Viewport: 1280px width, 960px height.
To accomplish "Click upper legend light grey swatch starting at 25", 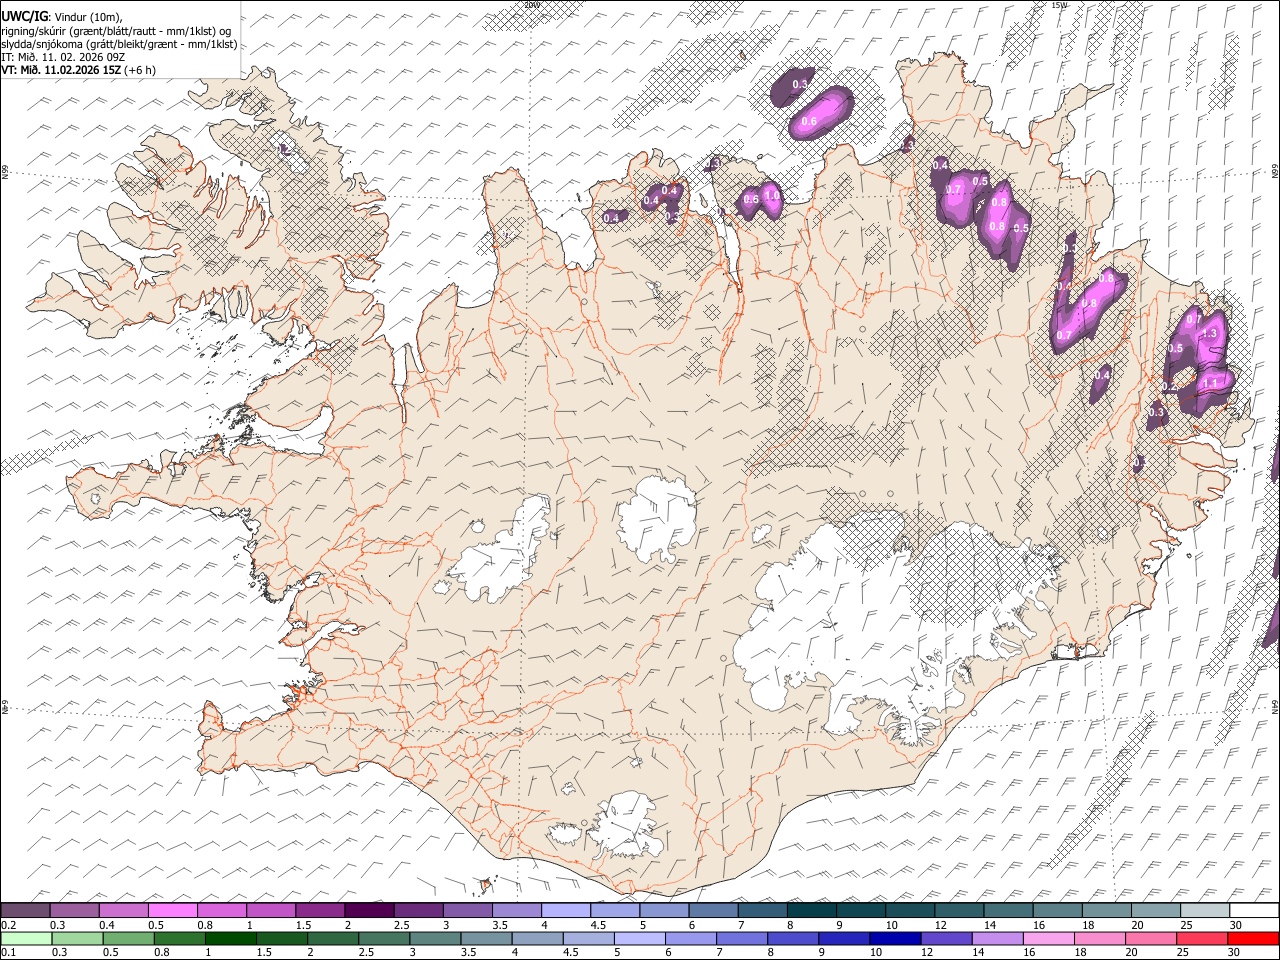I will point(1203,911).
